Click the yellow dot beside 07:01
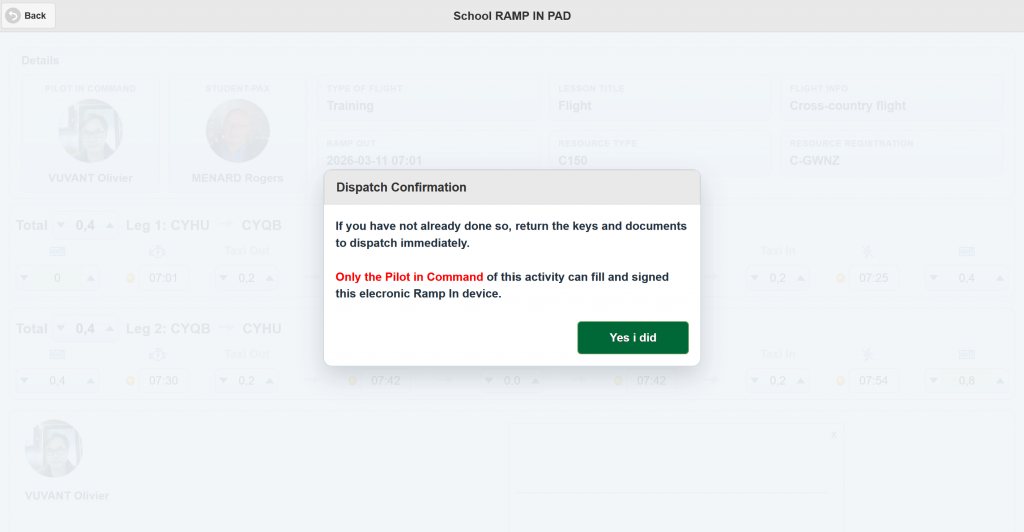 coord(131,277)
